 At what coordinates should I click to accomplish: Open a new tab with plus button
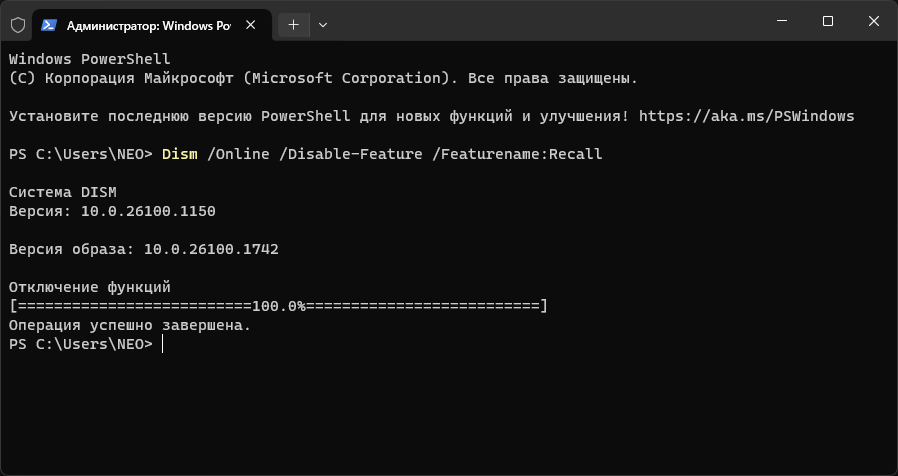[x=294, y=22]
